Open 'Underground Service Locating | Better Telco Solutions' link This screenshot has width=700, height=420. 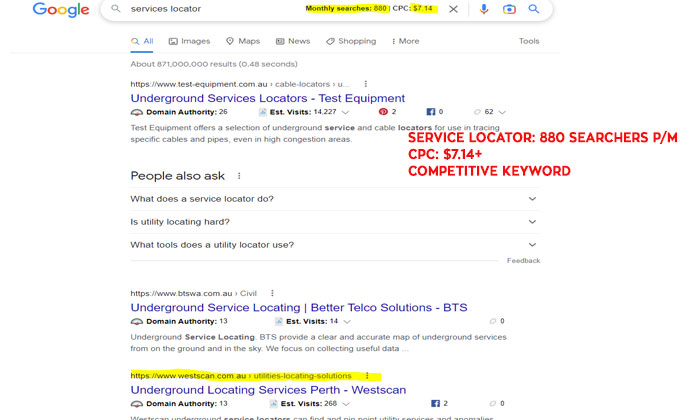[x=299, y=308]
